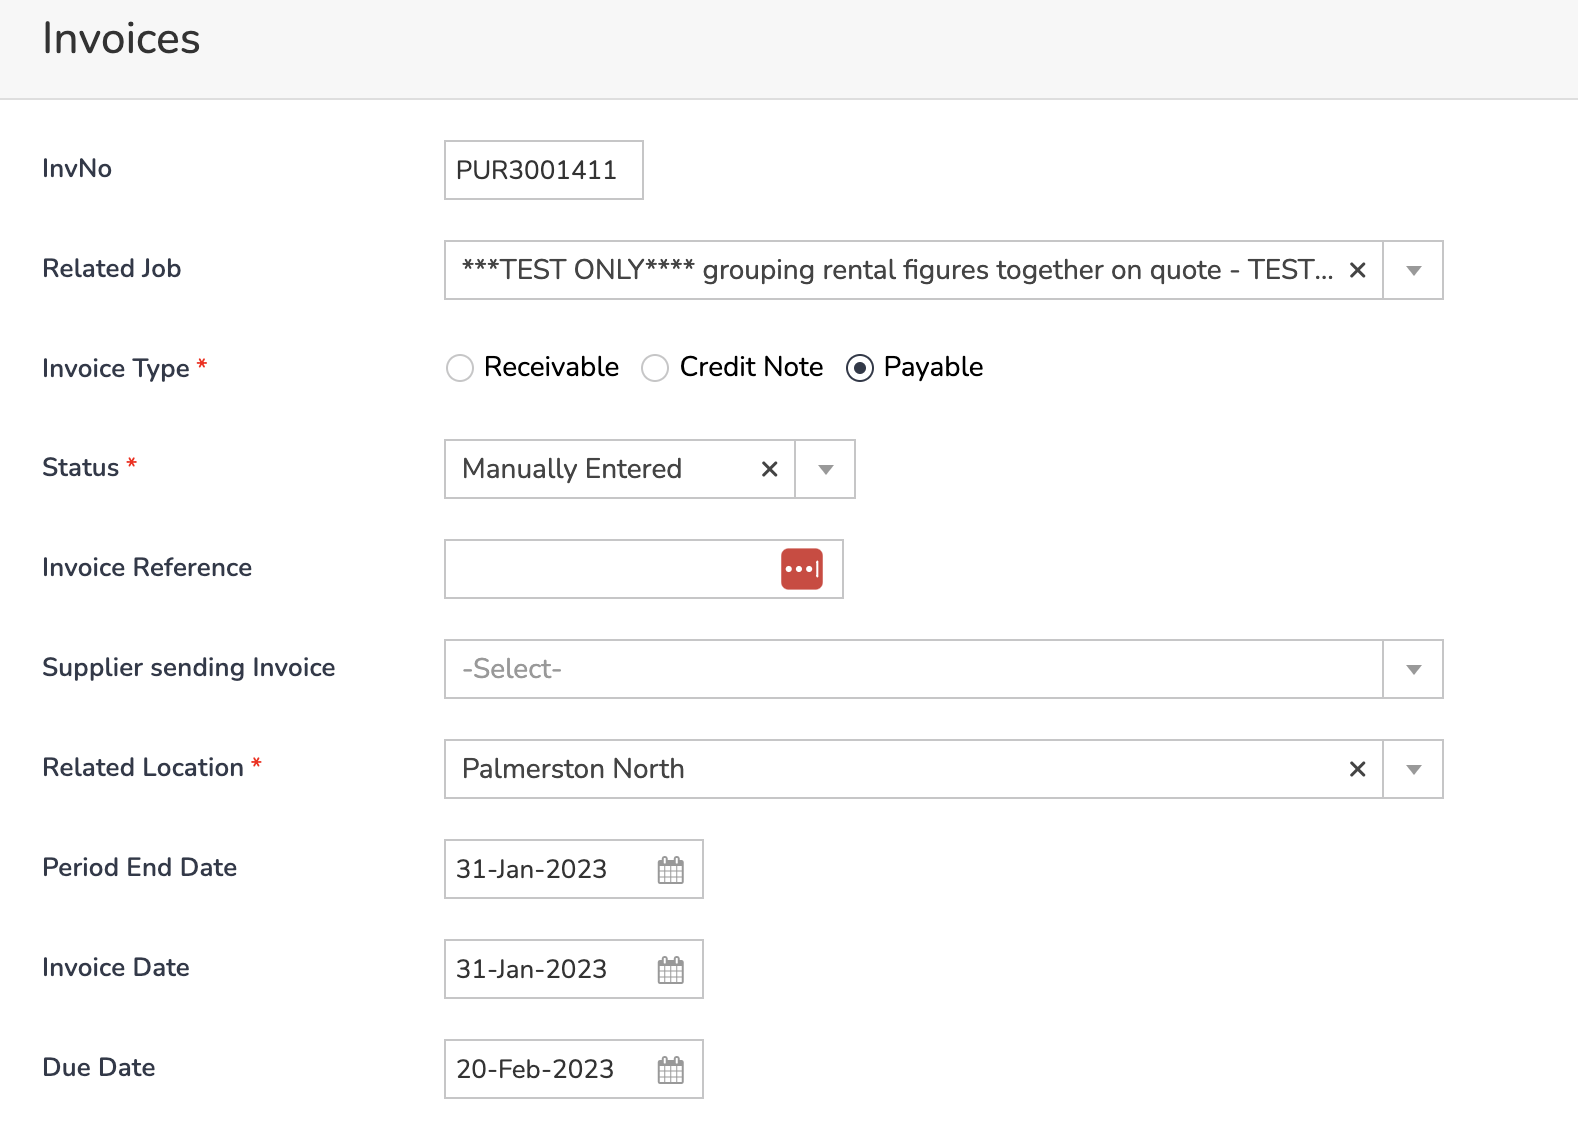This screenshot has height=1138, width=1578.
Task: Click the red password manager icon in Invoice Reference
Action: (x=802, y=569)
